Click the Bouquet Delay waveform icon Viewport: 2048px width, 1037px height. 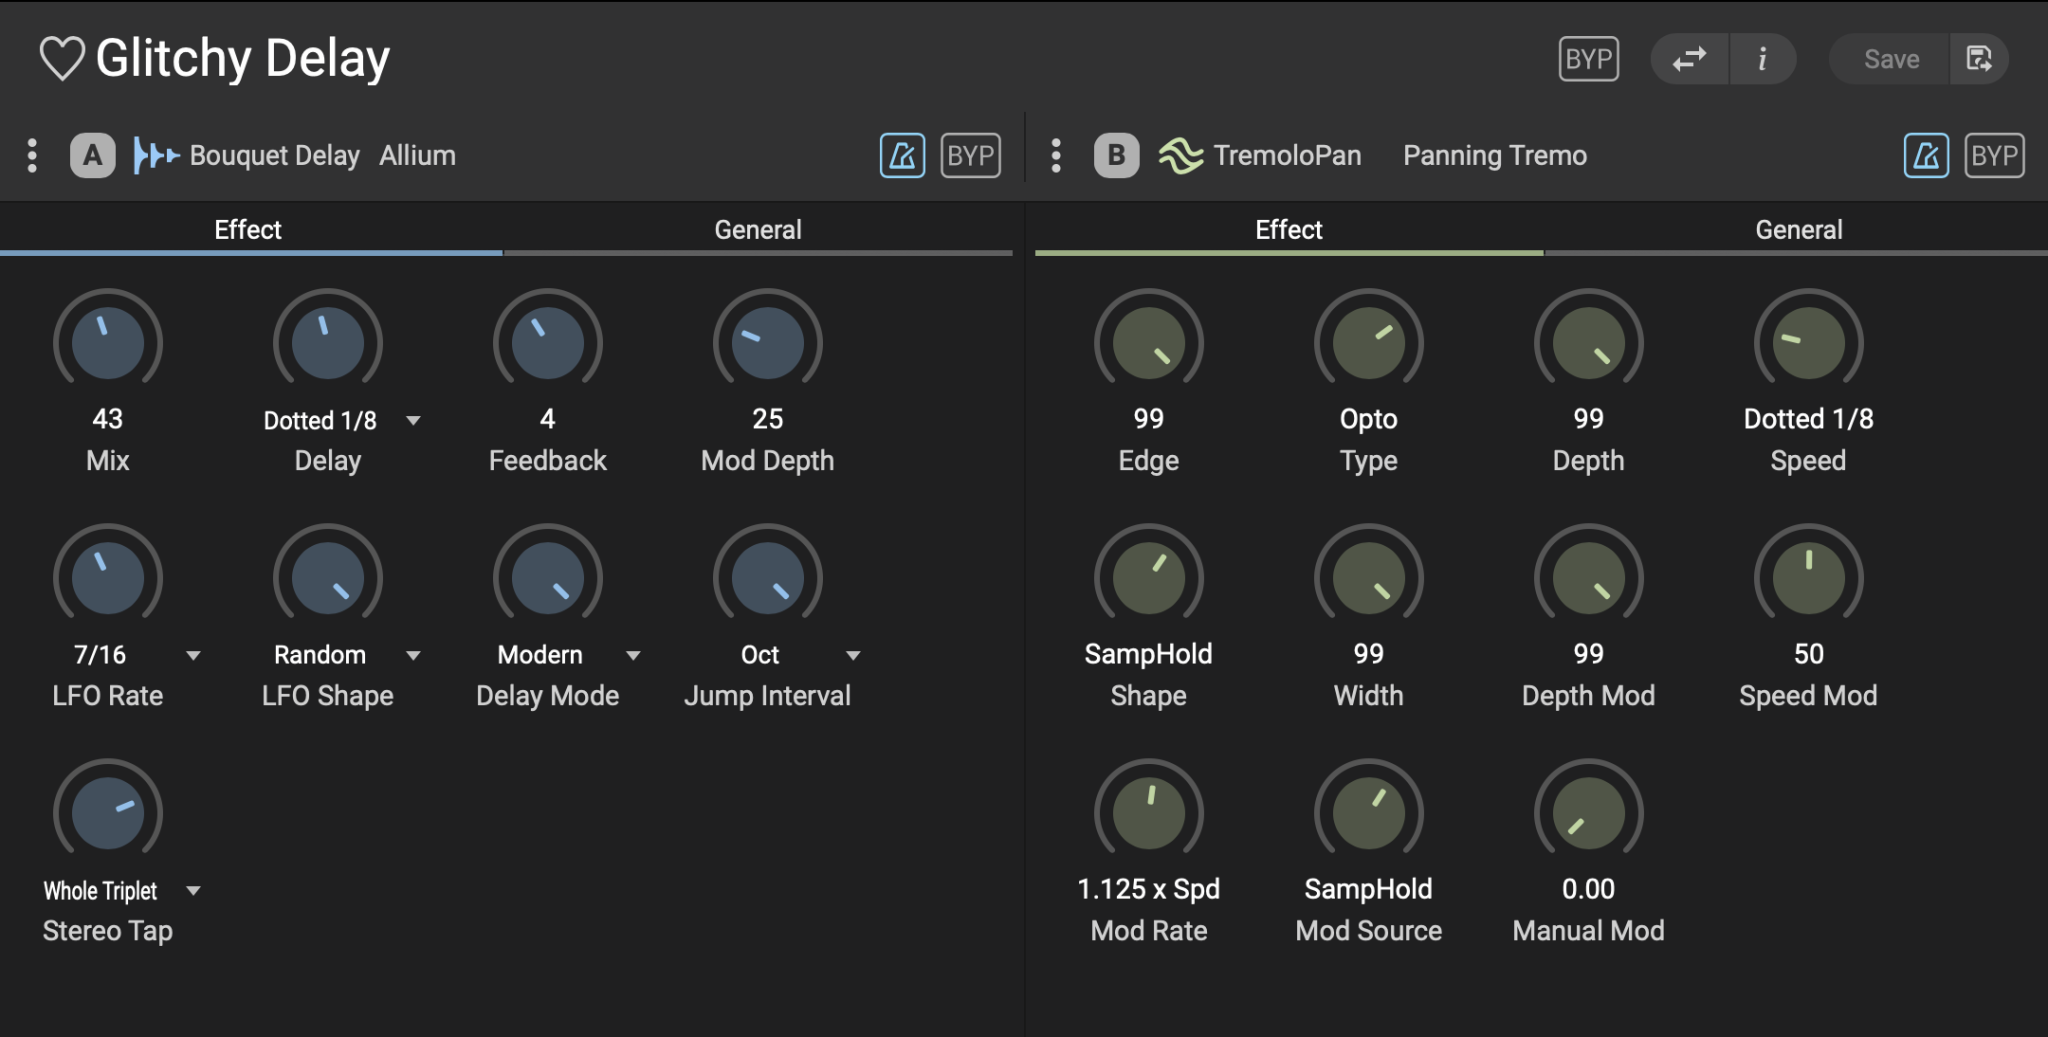156,156
